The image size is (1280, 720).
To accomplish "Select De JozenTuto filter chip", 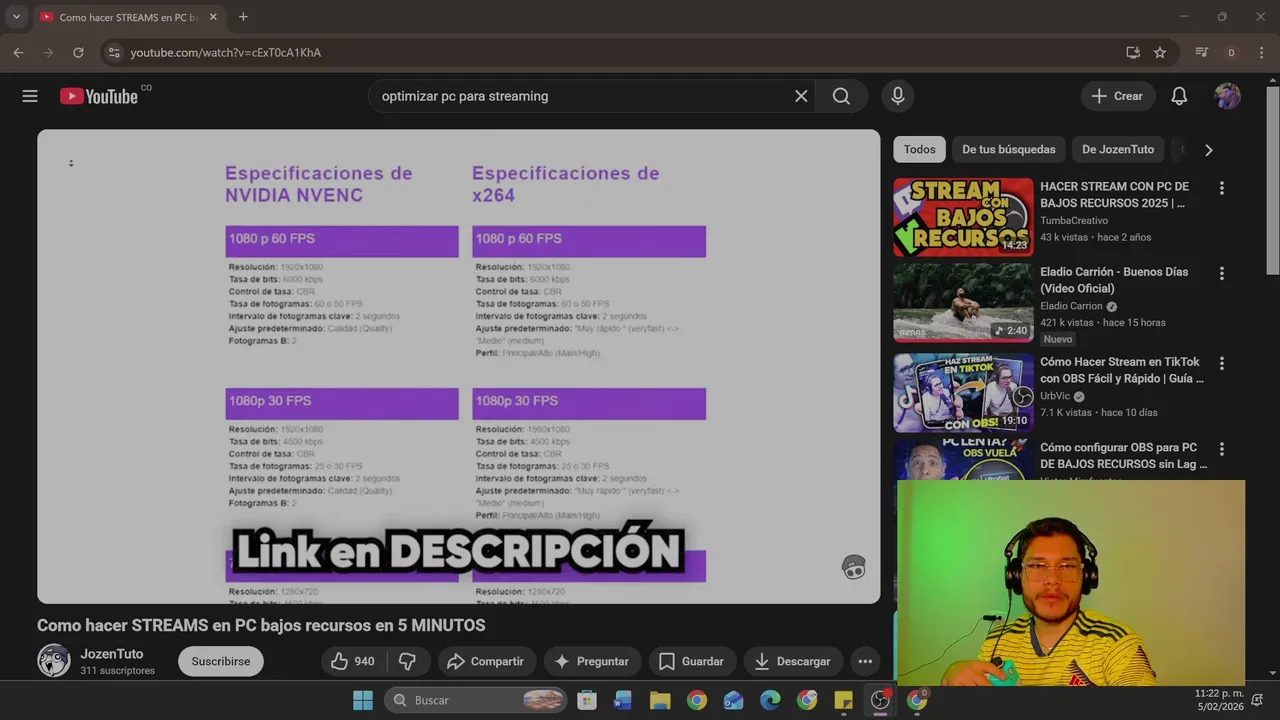I will (1118, 149).
